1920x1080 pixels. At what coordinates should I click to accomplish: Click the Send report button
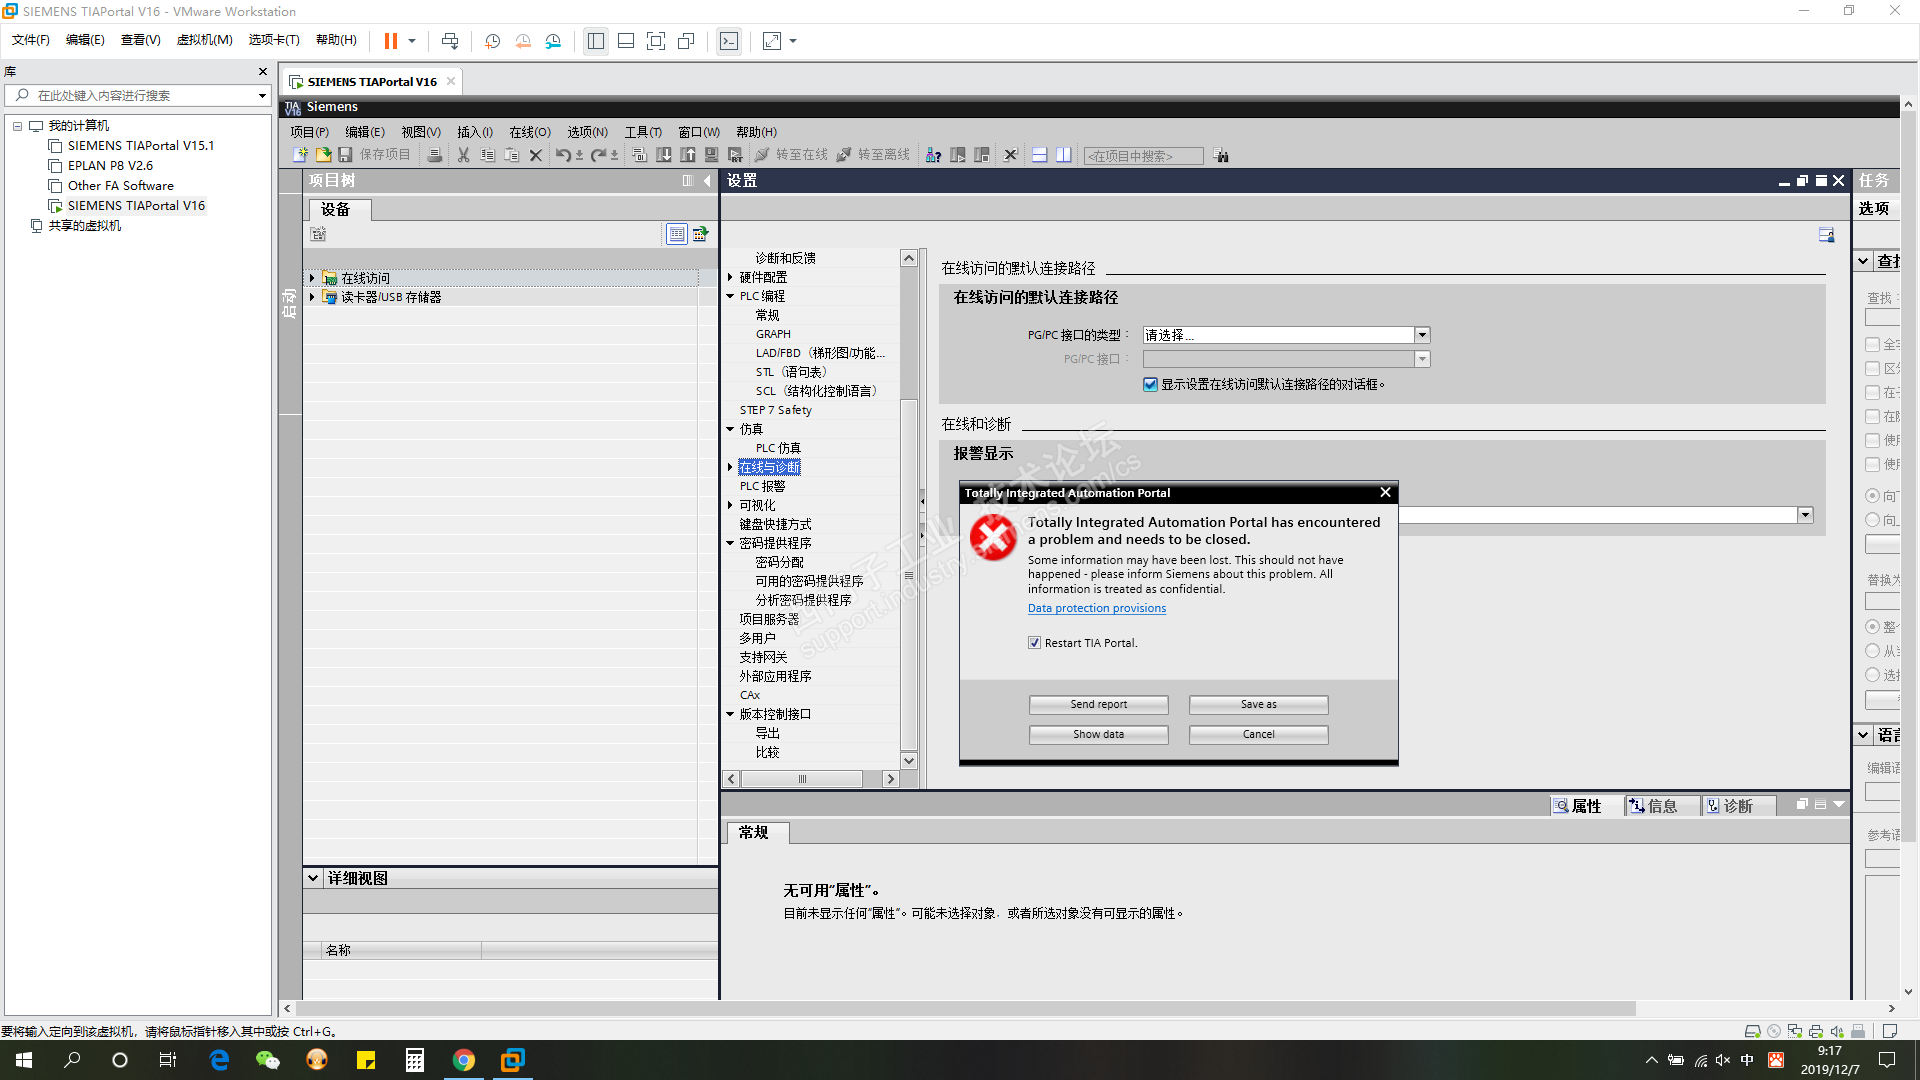[1098, 704]
